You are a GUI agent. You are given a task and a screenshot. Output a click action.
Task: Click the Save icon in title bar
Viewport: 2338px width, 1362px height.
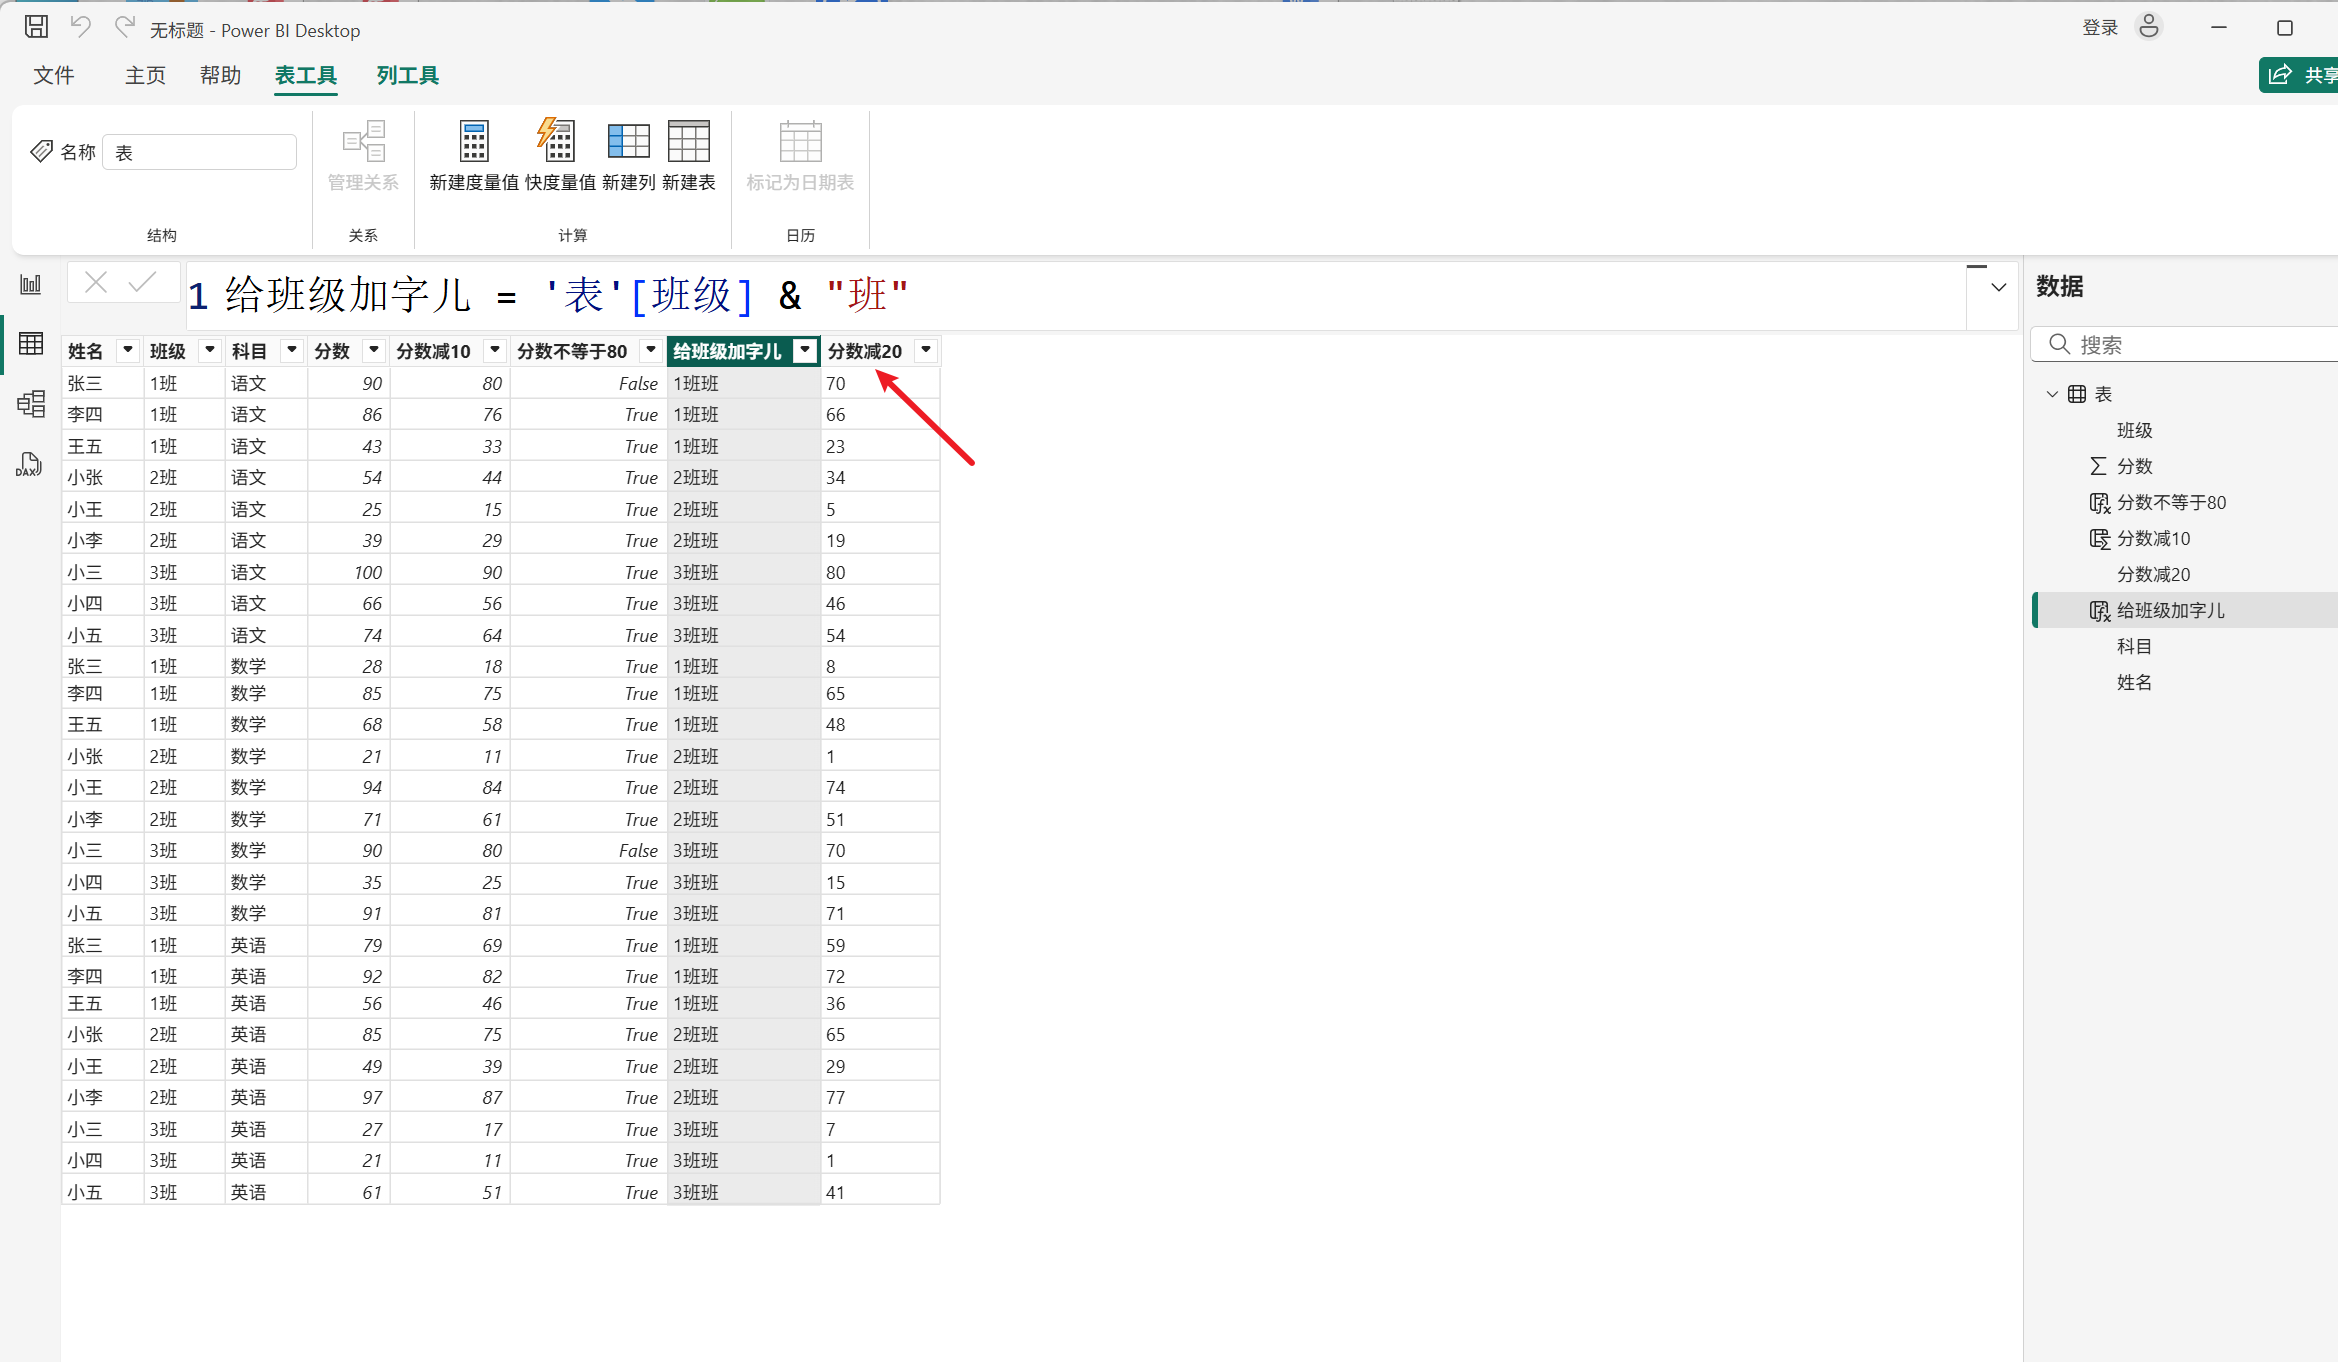point(36,28)
